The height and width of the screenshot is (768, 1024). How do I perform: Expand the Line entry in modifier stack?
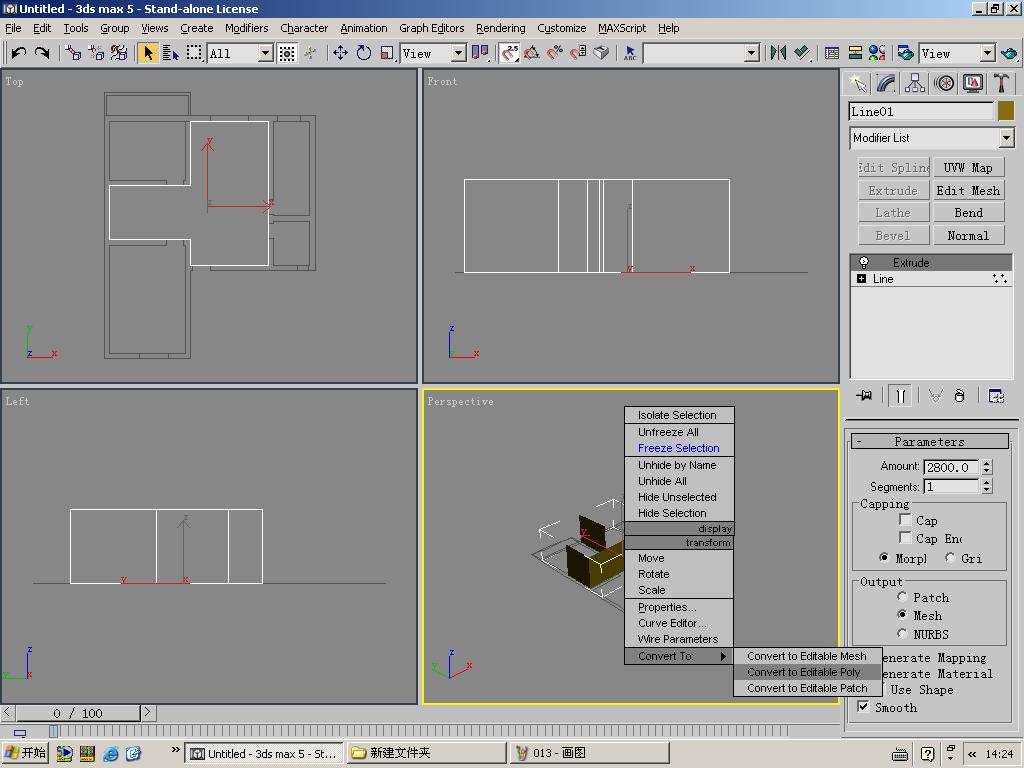click(x=861, y=279)
